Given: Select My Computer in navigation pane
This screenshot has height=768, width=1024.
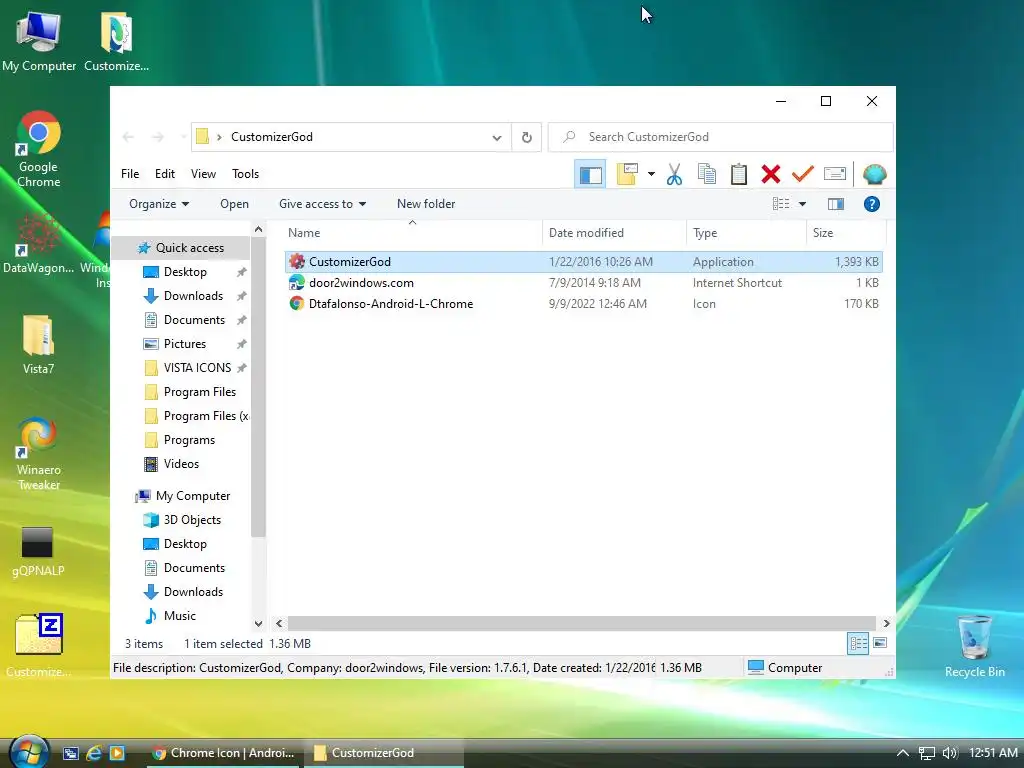Looking at the screenshot, I should [x=193, y=496].
